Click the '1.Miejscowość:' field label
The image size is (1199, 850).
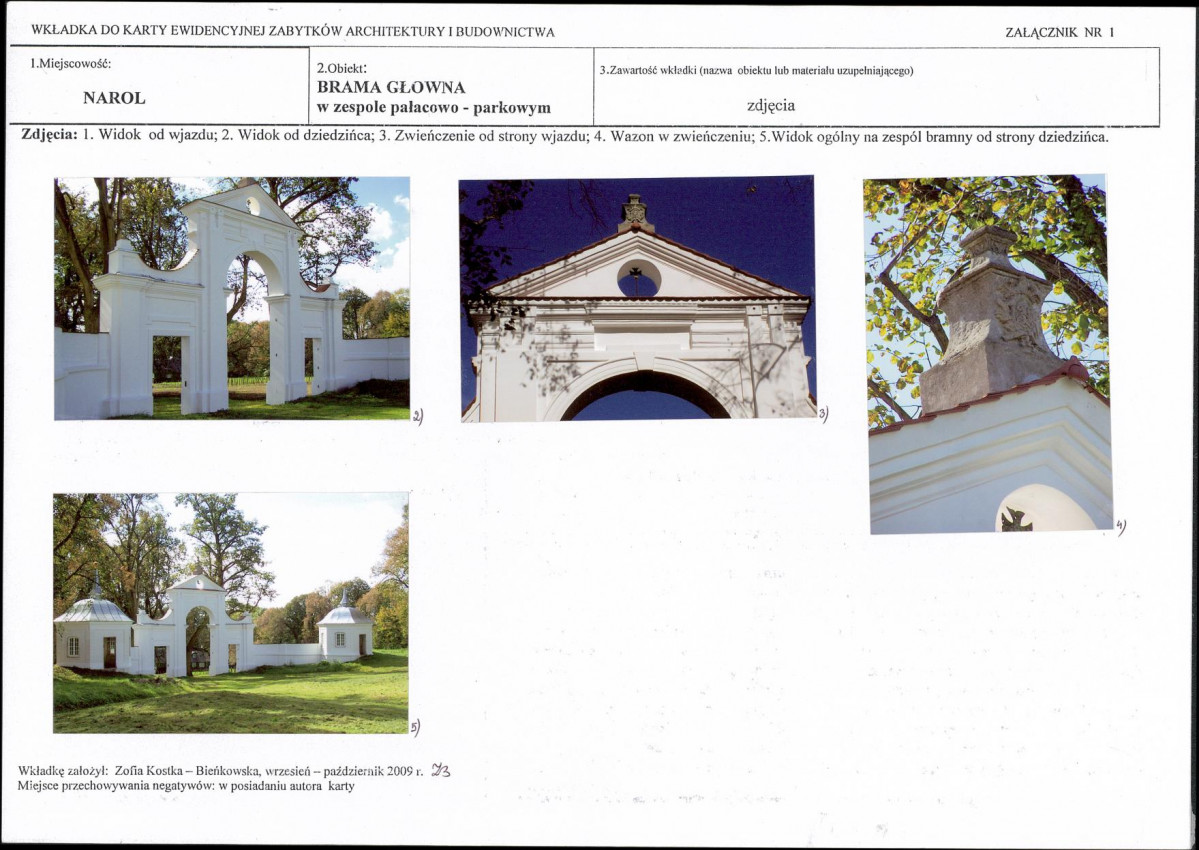click(70, 64)
